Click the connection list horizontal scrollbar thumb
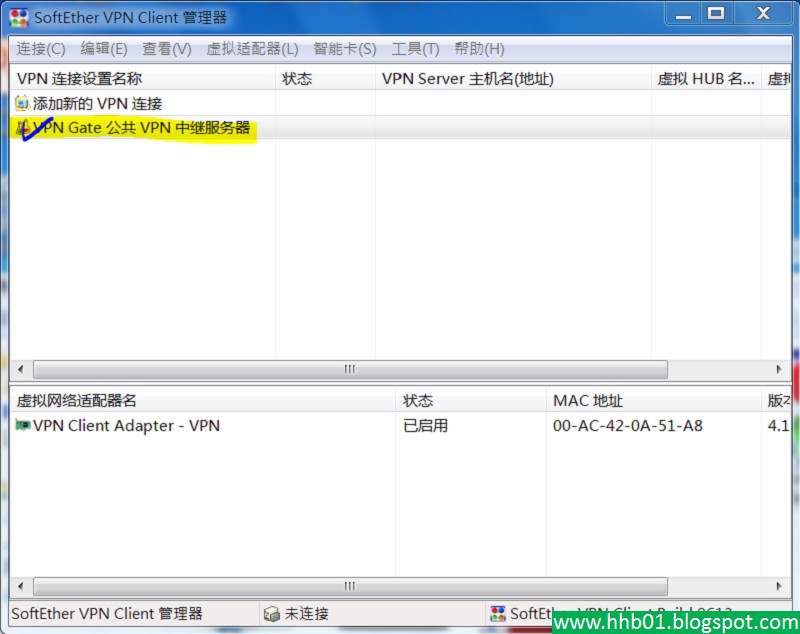Viewport: 800px width, 634px height. (x=350, y=369)
